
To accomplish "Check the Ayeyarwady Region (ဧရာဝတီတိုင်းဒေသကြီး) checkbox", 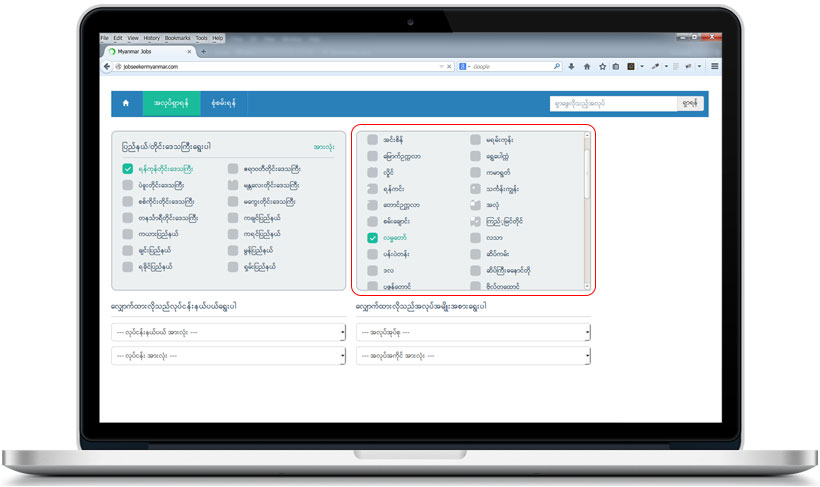I will (x=233, y=168).
